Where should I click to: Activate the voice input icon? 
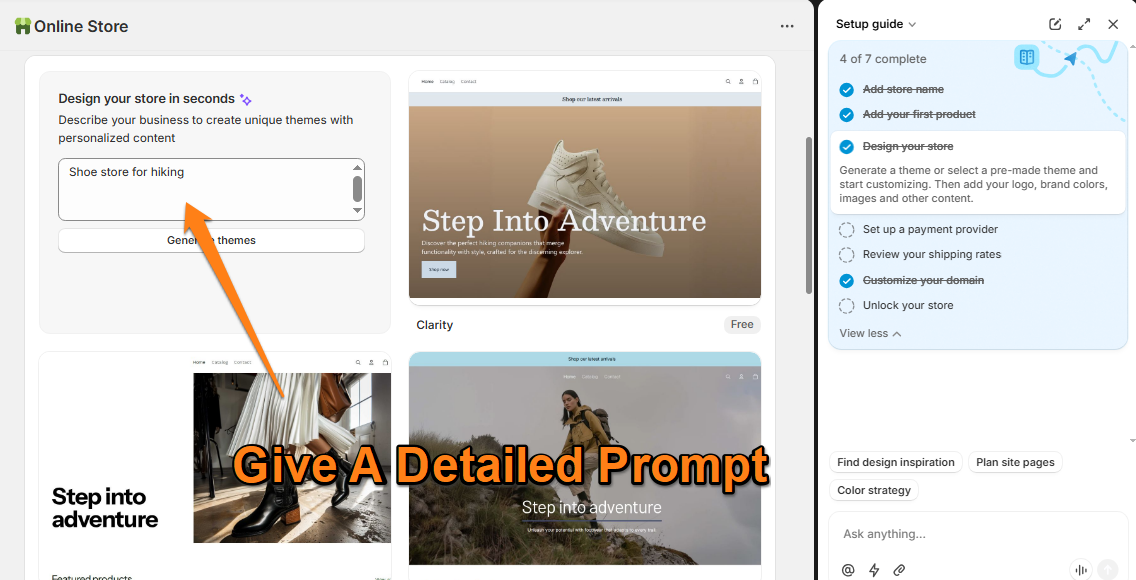click(1081, 570)
